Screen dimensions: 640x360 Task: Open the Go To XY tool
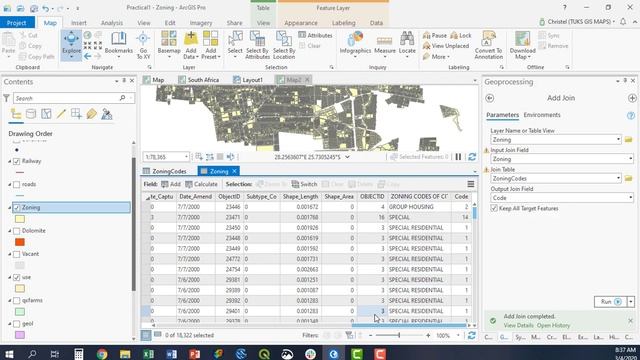(x=143, y=45)
